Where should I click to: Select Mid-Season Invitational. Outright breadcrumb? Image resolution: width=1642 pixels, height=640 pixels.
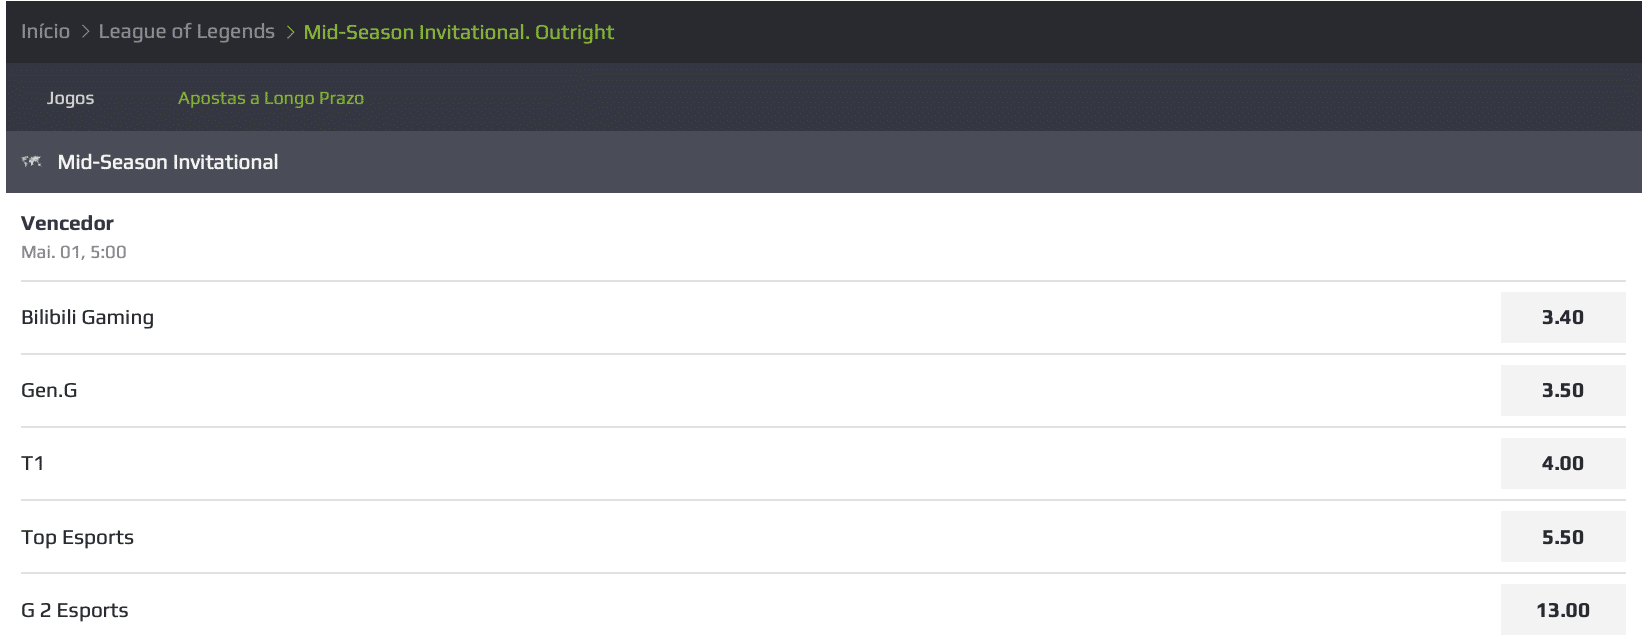459,32
